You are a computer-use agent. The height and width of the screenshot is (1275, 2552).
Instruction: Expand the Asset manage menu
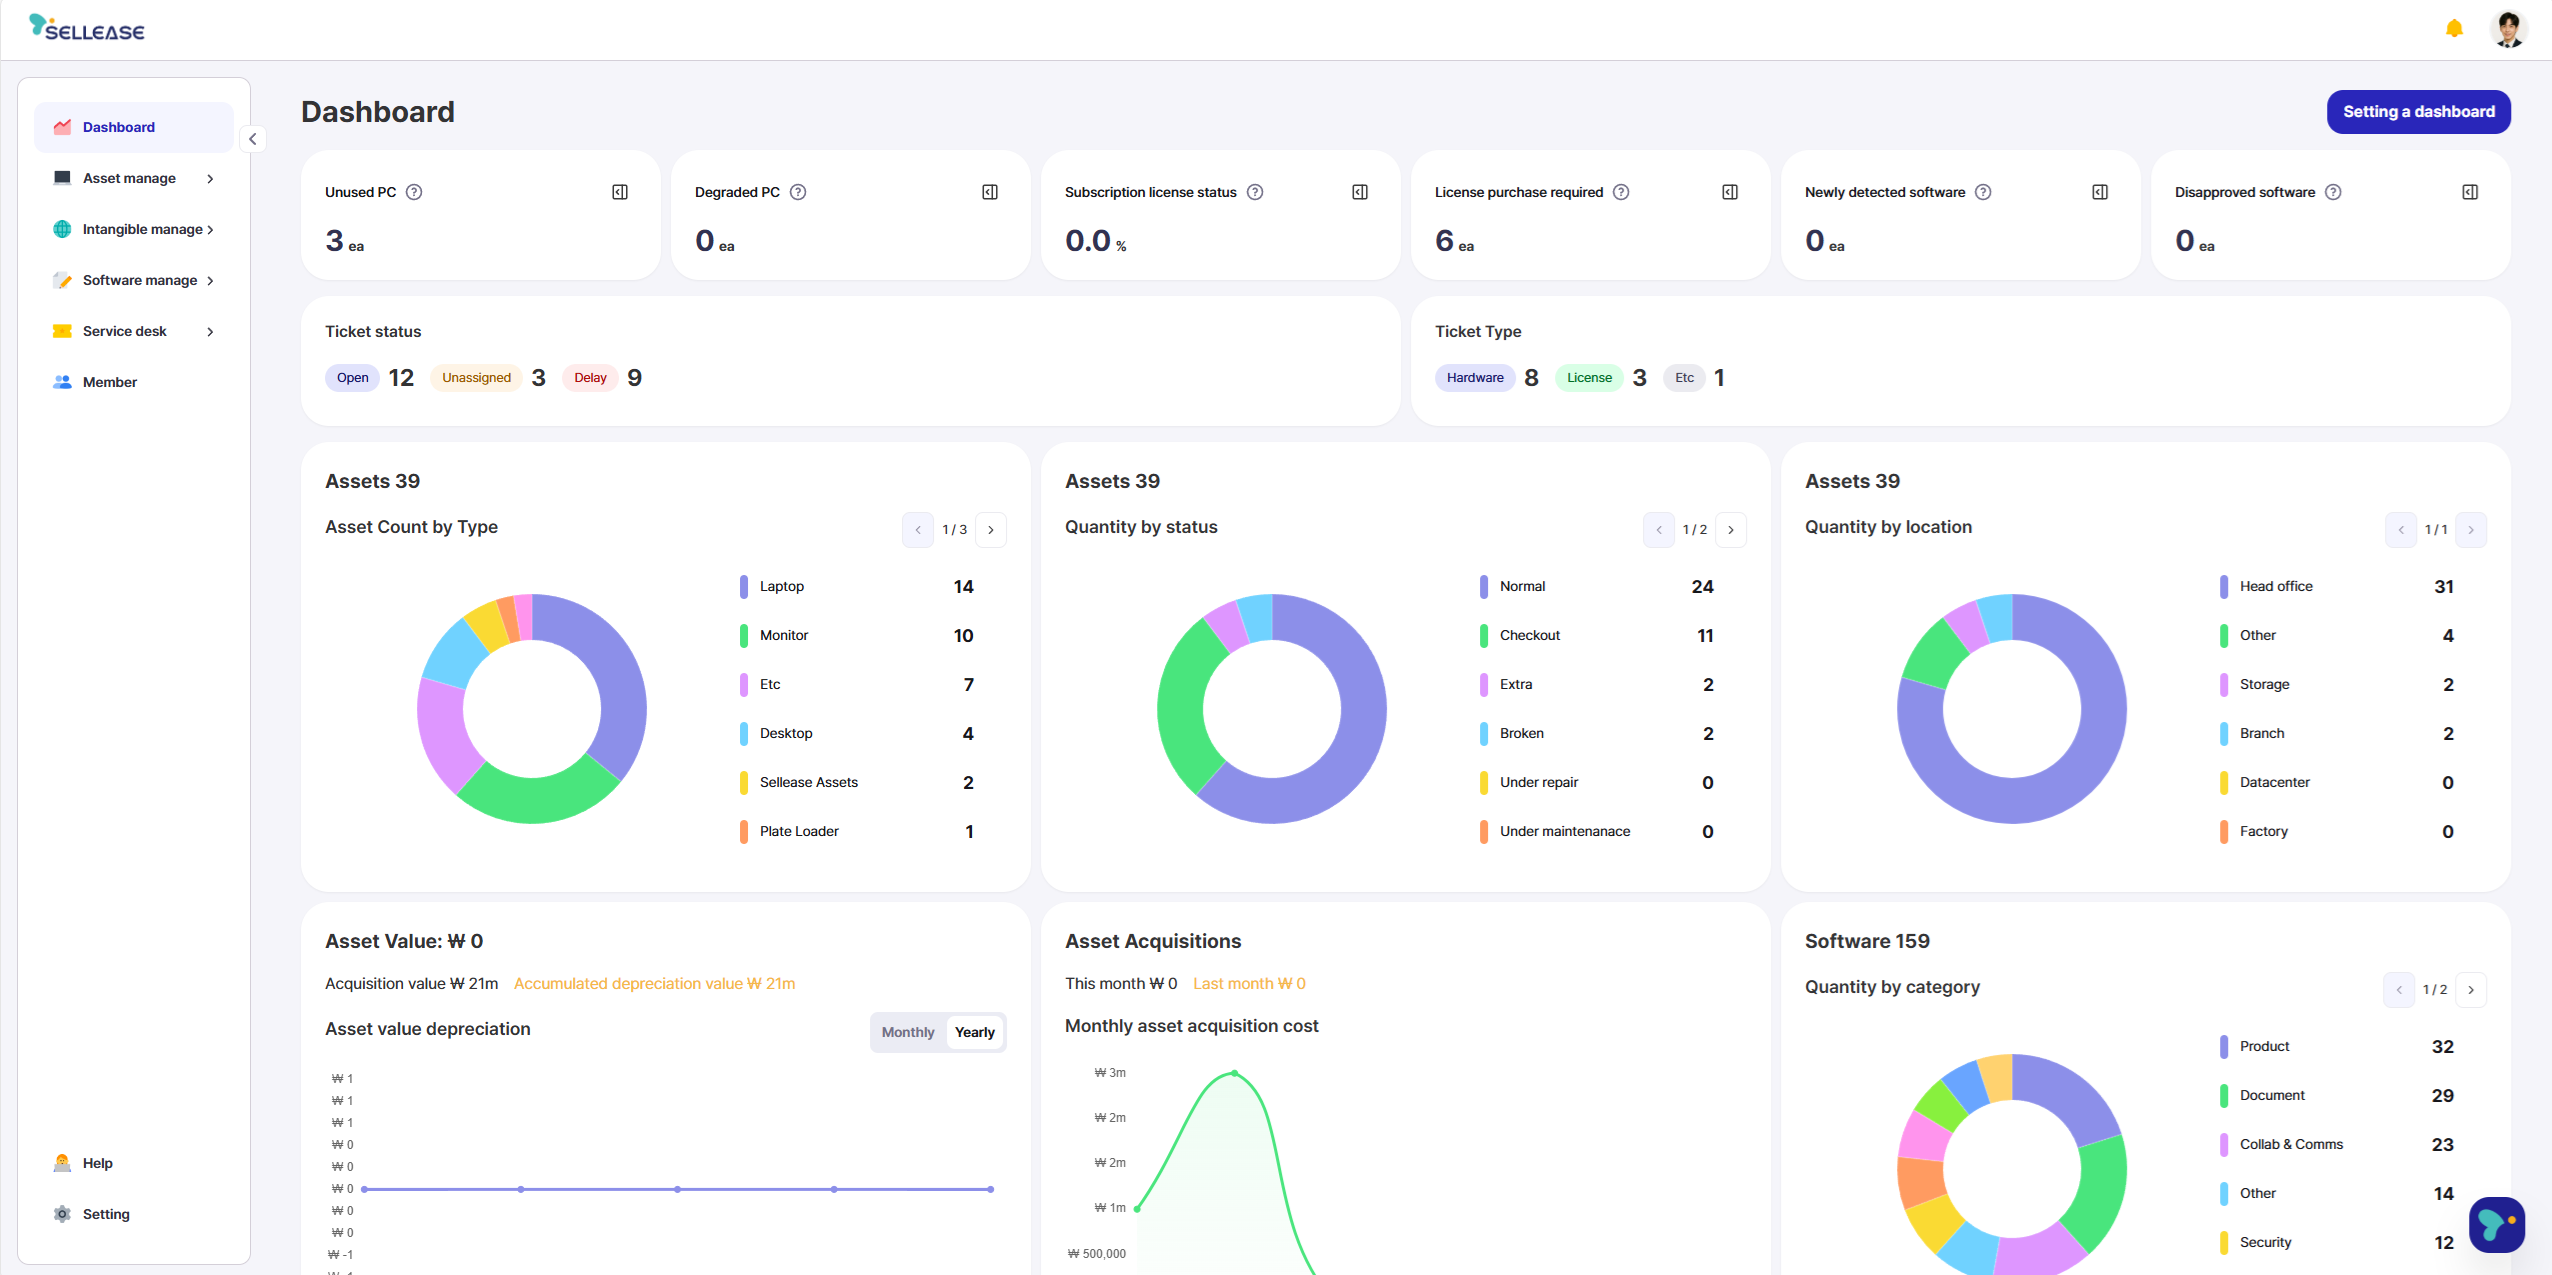point(134,178)
